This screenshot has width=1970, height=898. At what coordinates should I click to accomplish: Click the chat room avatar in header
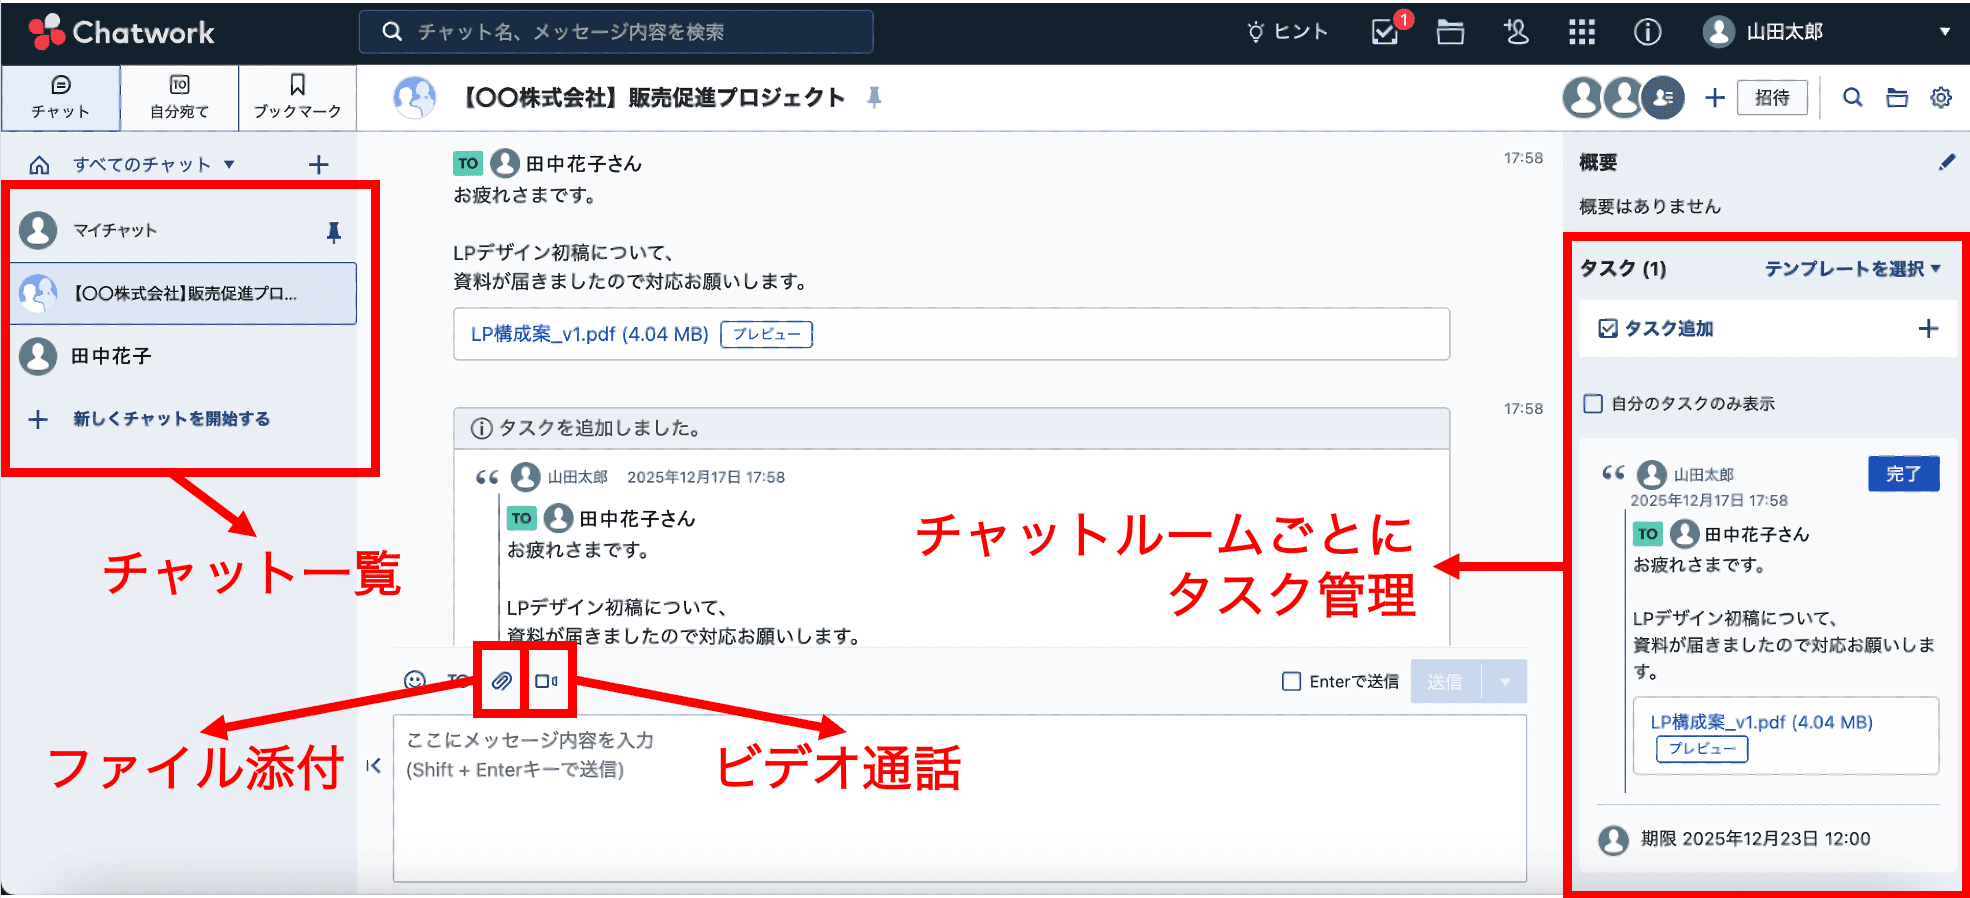click(415, 97)
